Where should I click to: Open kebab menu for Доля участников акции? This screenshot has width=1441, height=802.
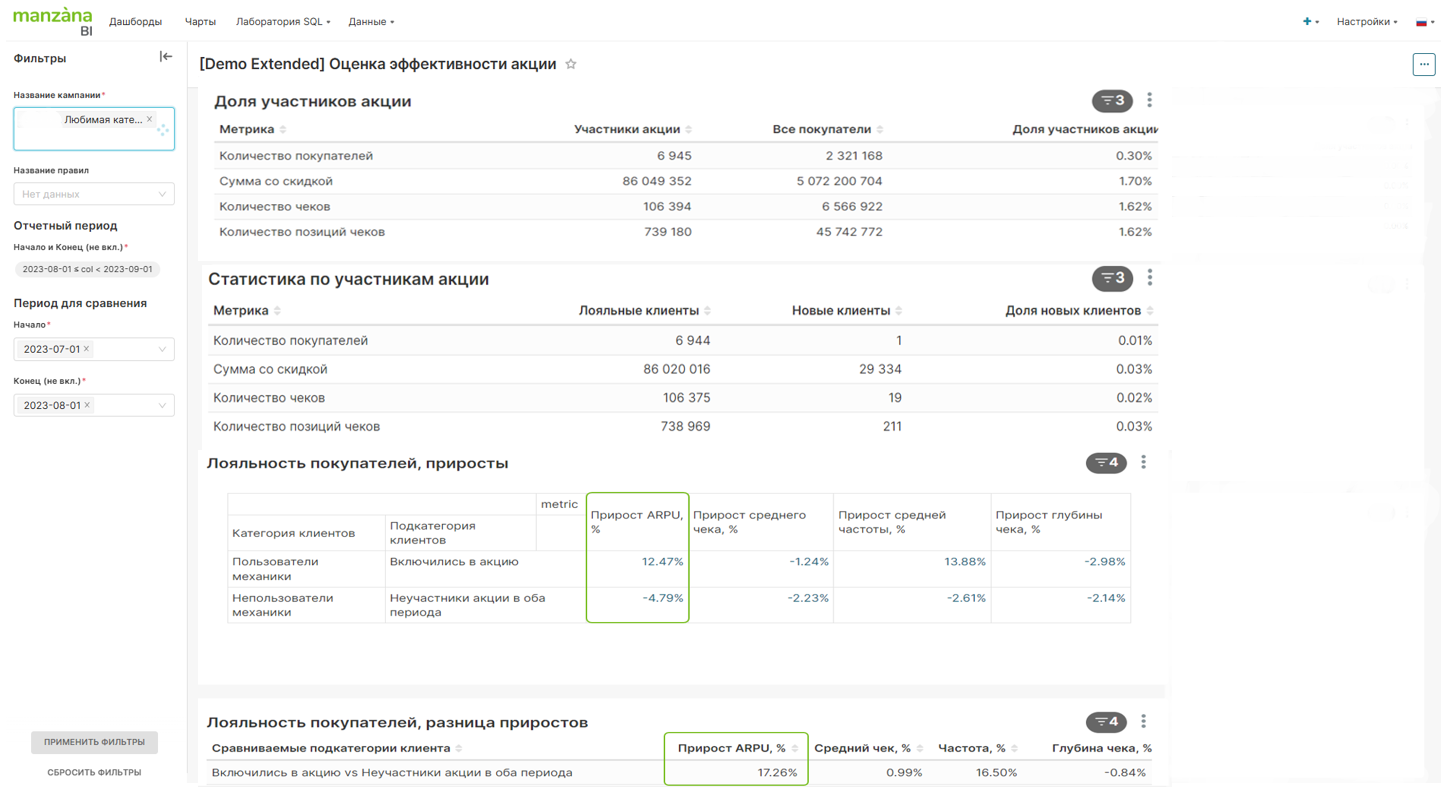1149,100
